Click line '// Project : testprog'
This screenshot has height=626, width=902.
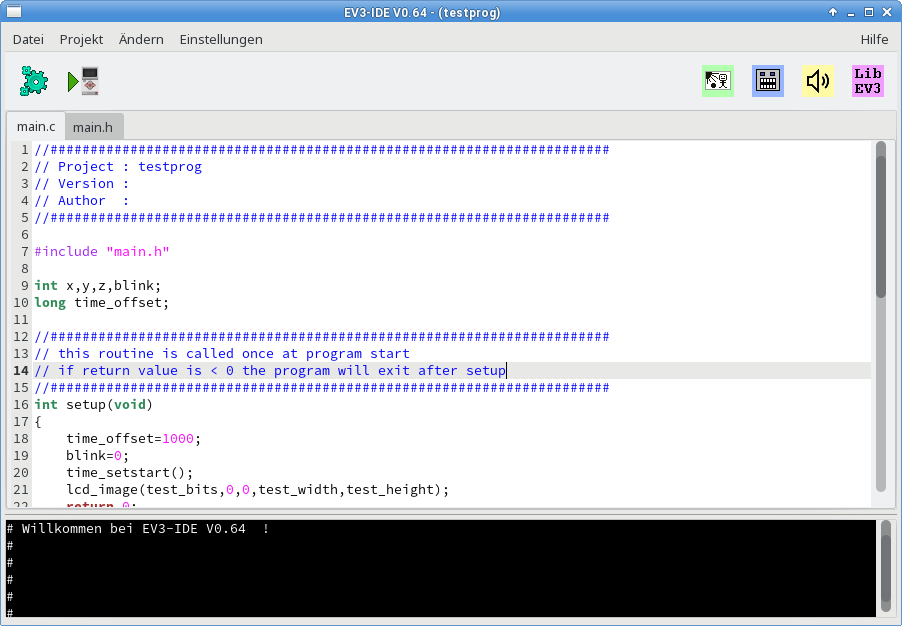click(x=118, y=167)
